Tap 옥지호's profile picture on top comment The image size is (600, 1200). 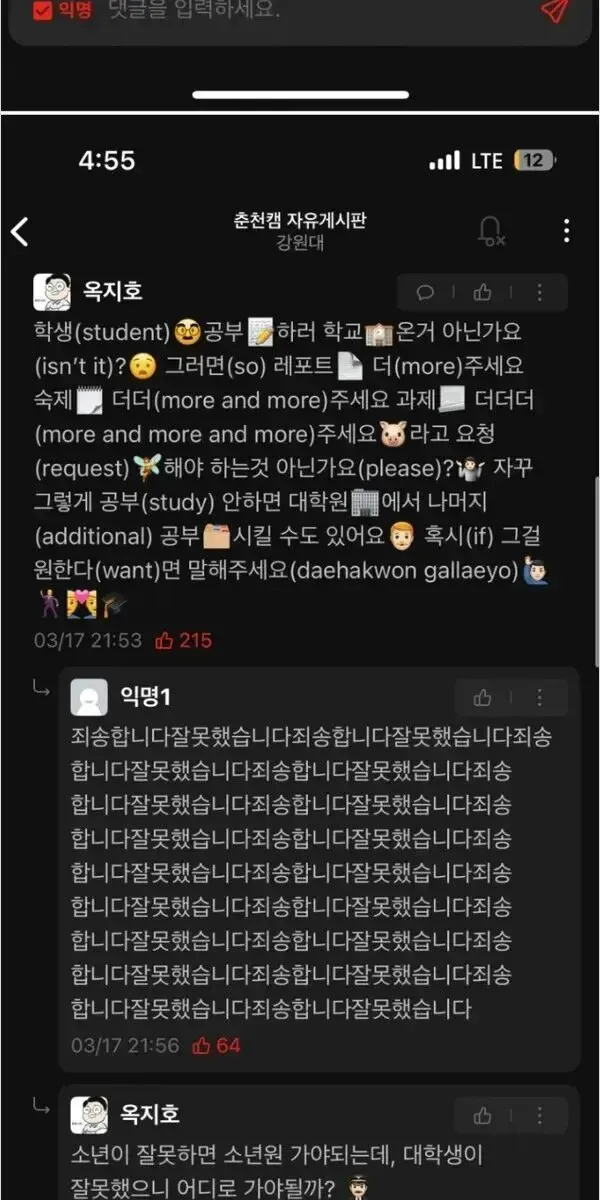pyautogui.click(x=52, y=292)
